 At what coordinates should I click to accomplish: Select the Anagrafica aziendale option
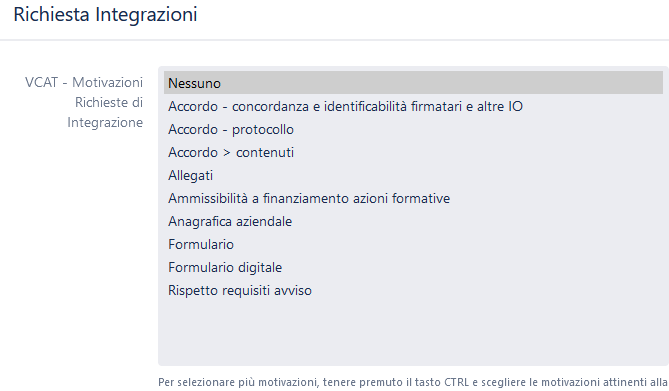pos(413,221)
